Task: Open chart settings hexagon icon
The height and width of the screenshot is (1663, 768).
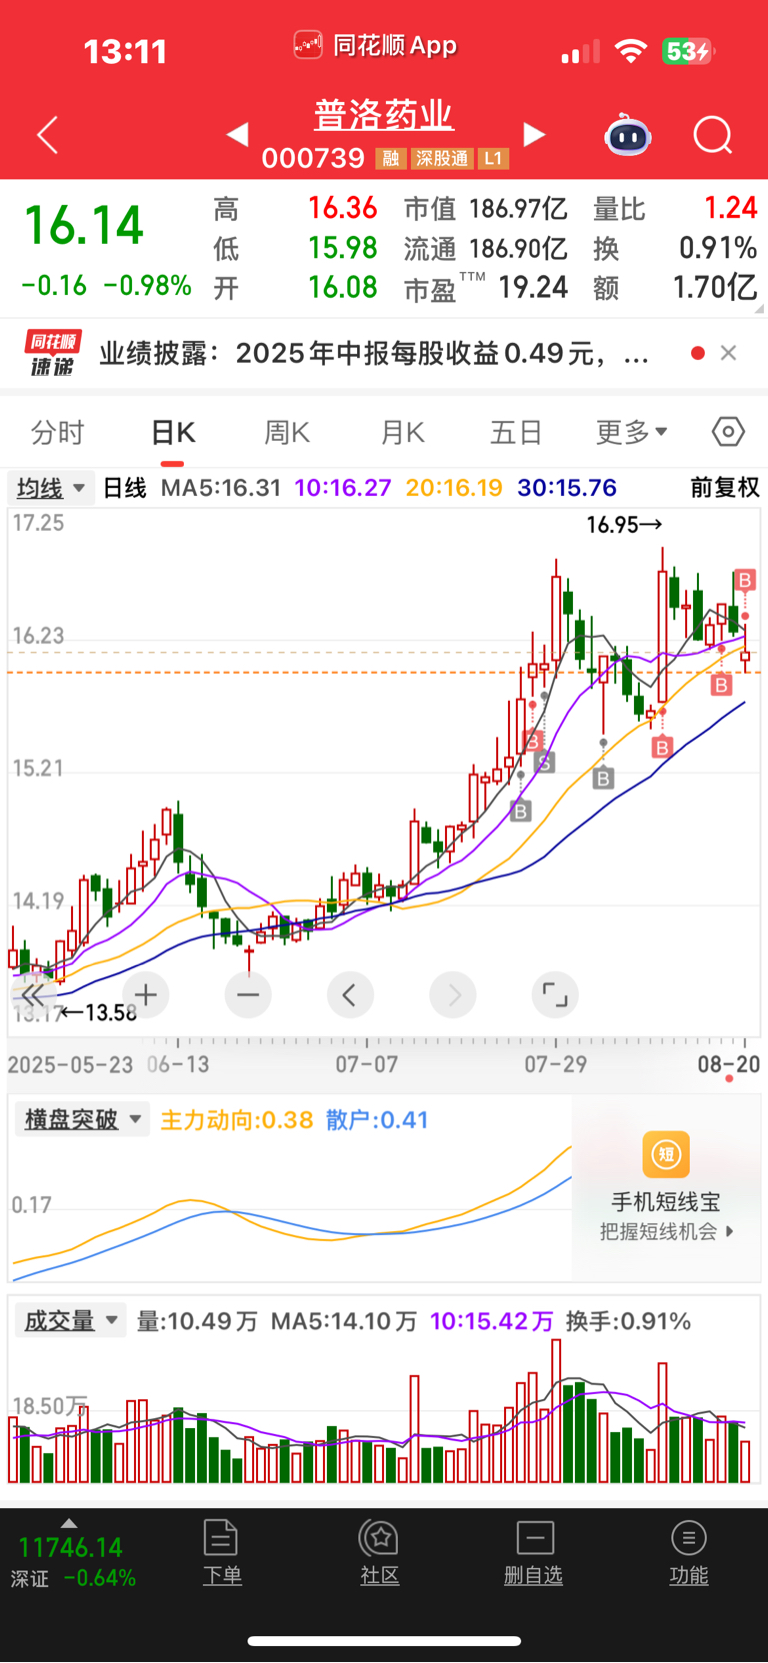Action: 728,432
